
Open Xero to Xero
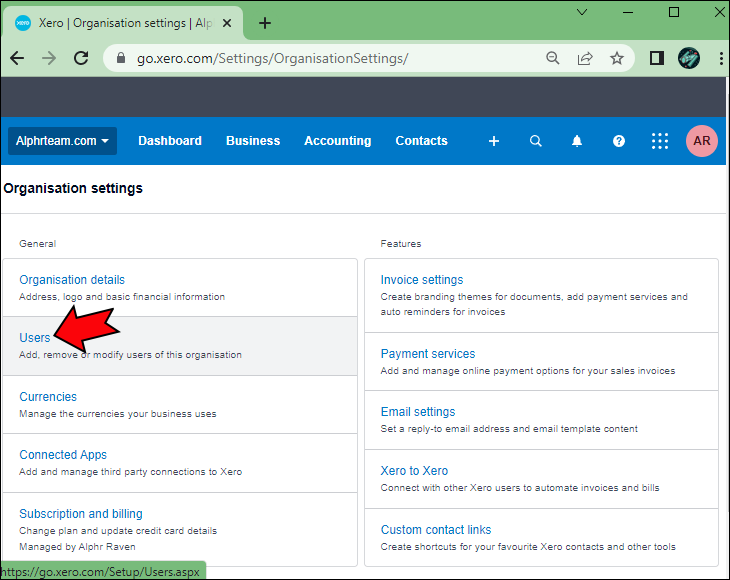point(414,471)
